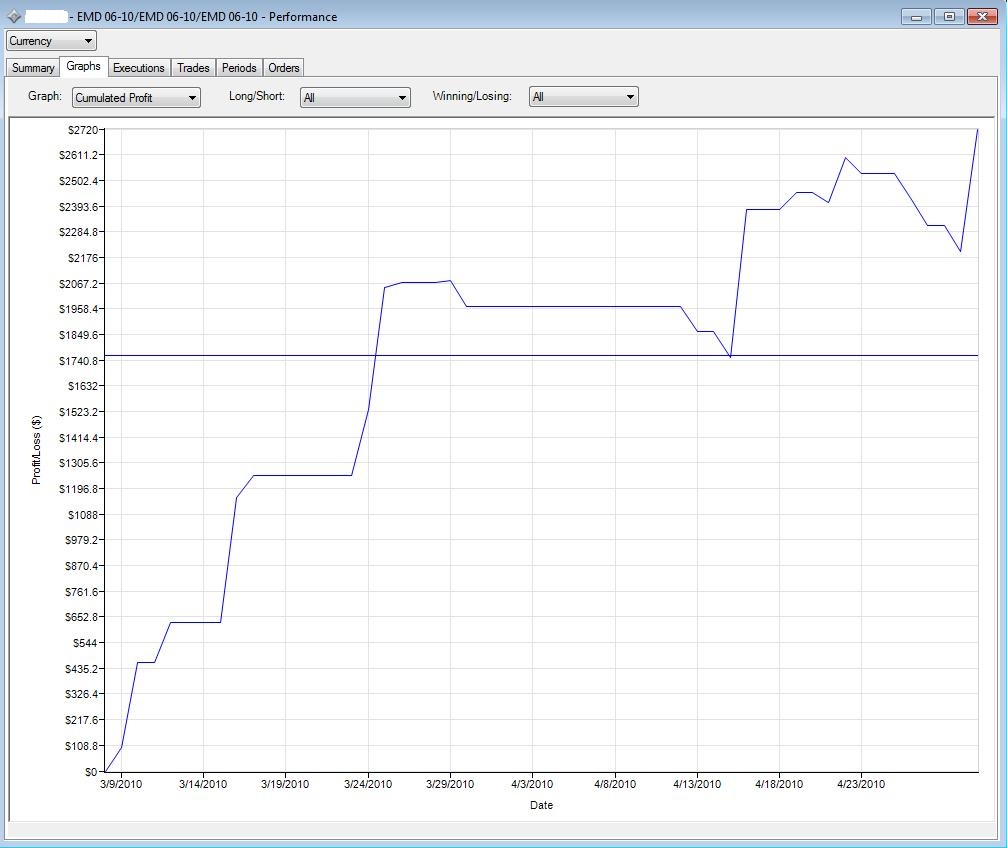Image resolution: width=1007 pixels, height=848 pixels.
Task: Click the Winning/Losing: label
Action: click(472, 96)
